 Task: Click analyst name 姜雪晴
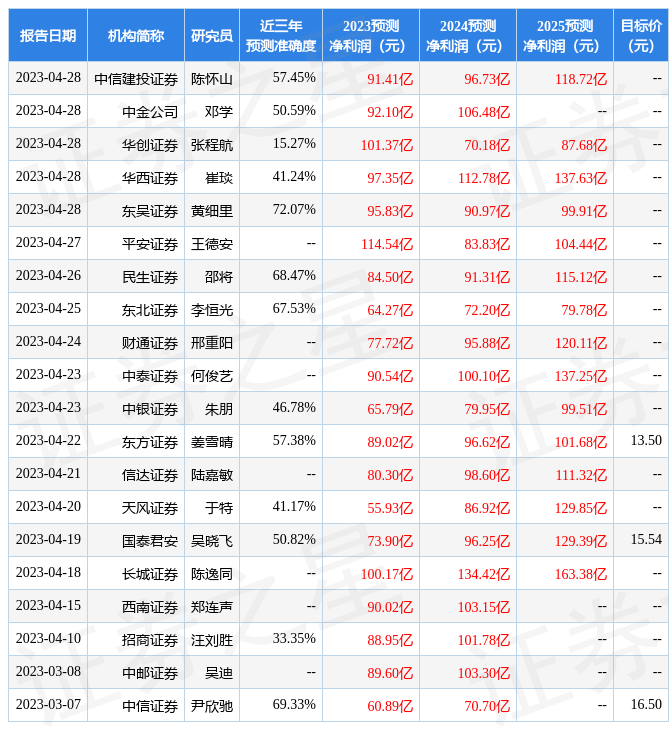pos(212,442)
